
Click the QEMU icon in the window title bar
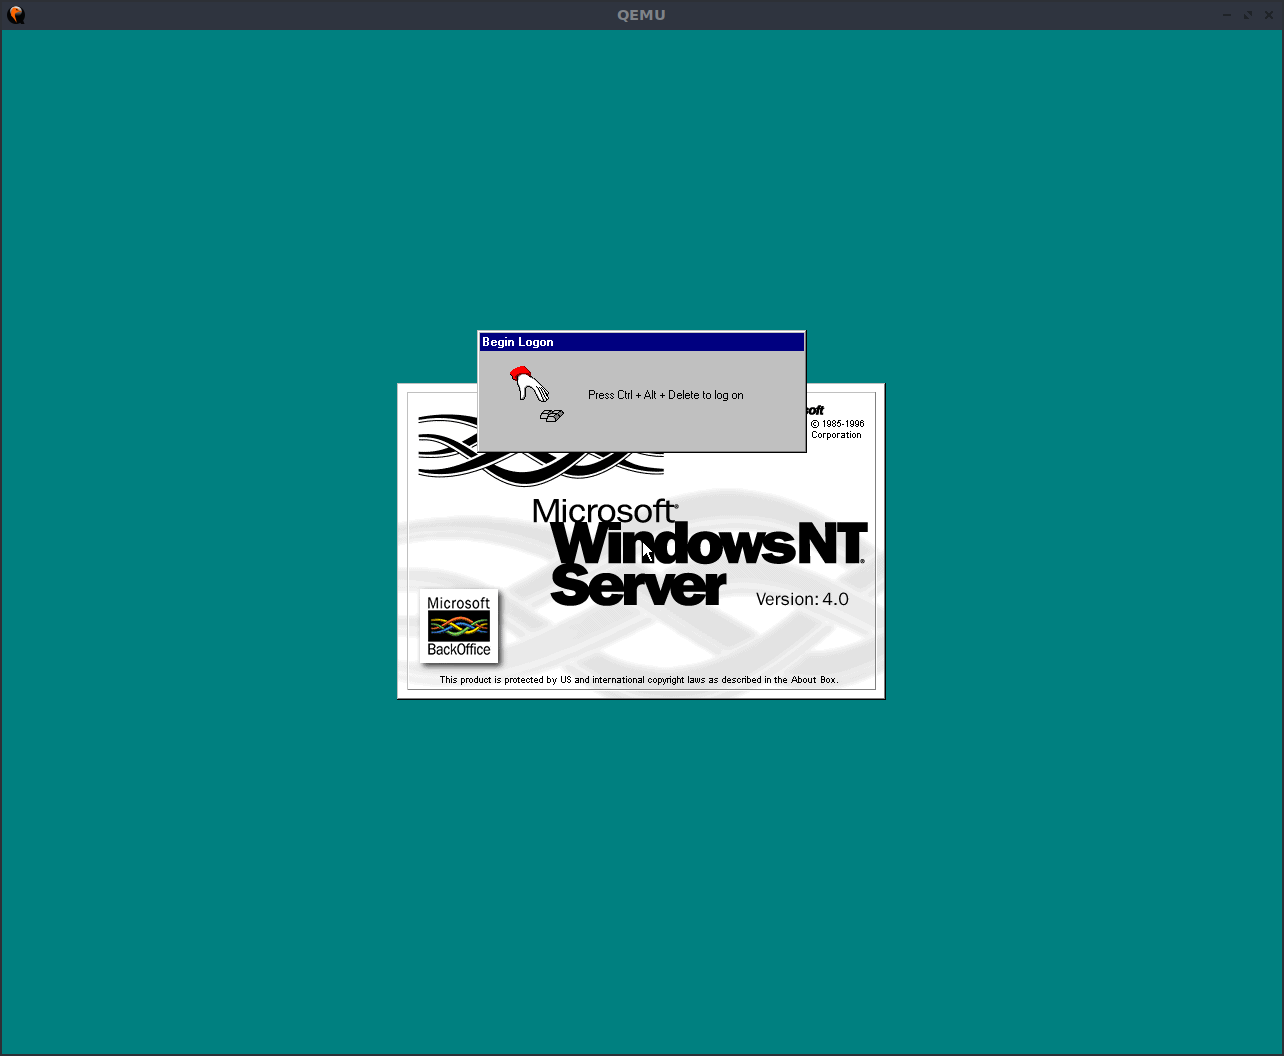pyautogui.click(x=16, y=14)
